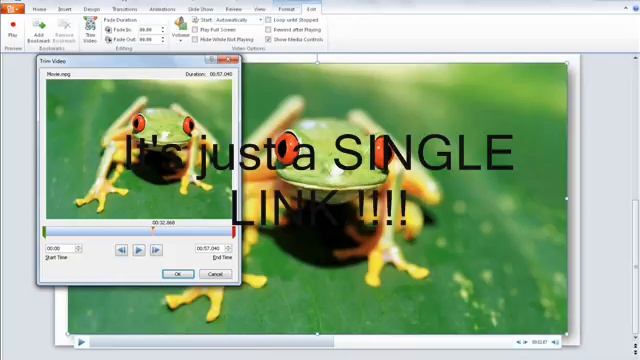The image size is (640, 360).
Task: Click the Trim Video blue timeline bar
Action: point(139,232)
